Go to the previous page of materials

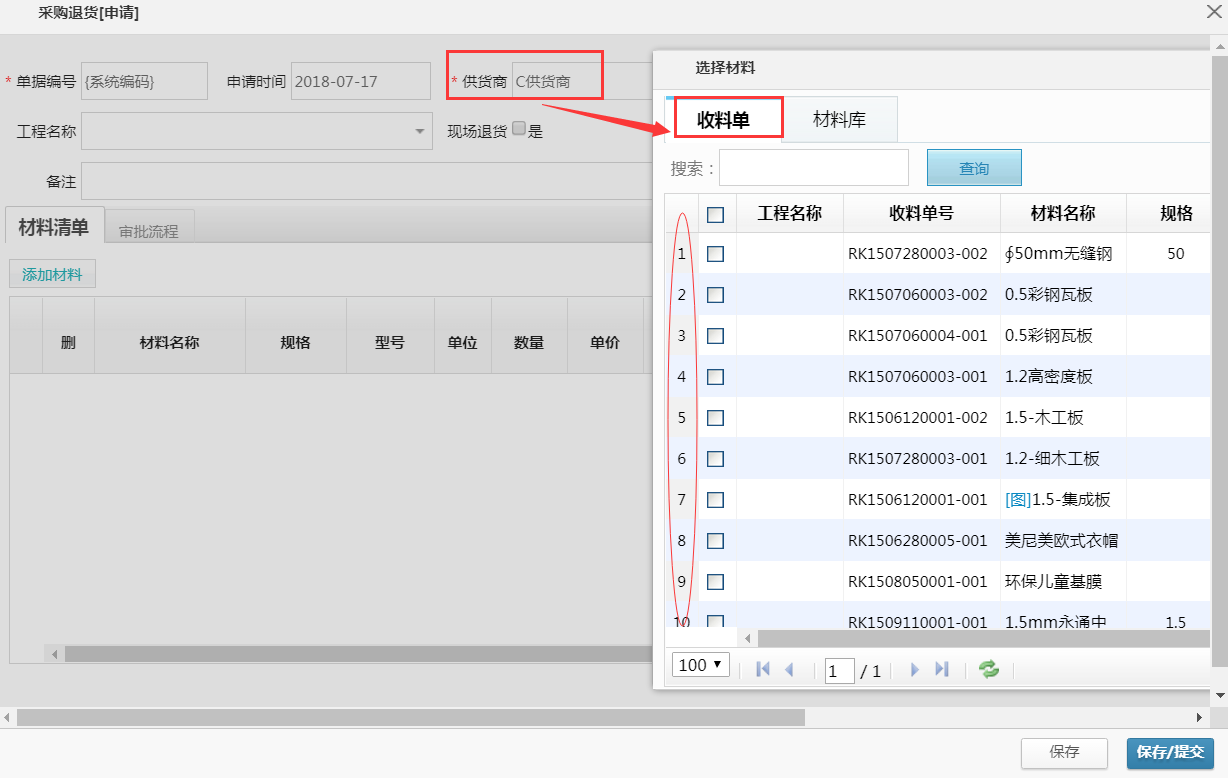coord(791,670)
